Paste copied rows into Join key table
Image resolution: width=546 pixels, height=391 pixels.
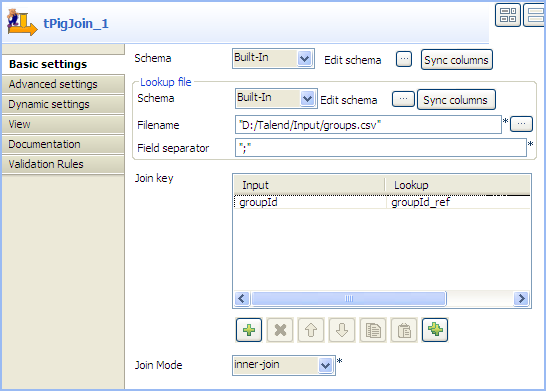(x=404, y=330)
